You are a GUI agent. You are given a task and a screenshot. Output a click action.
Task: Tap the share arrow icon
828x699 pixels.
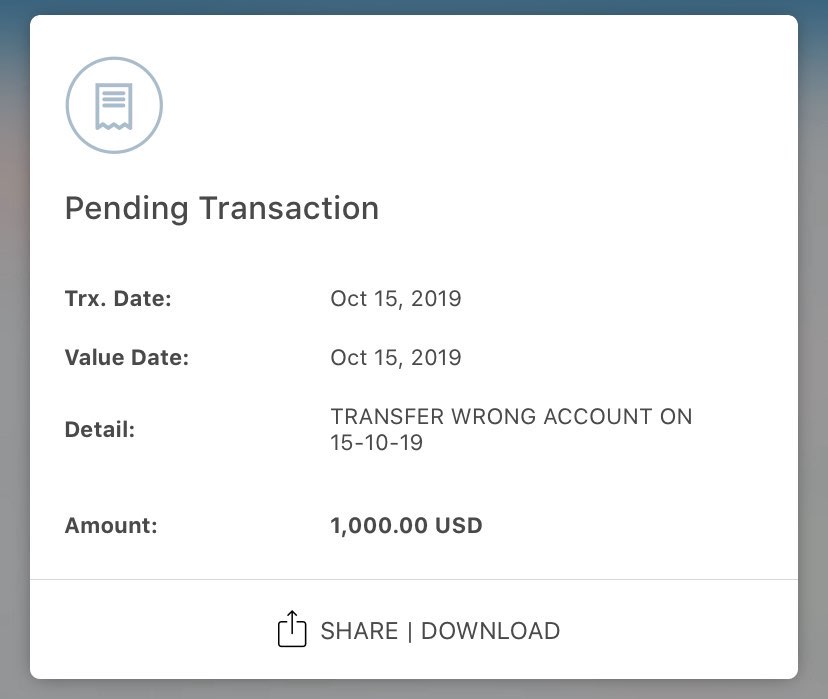(x=292, y=629)
